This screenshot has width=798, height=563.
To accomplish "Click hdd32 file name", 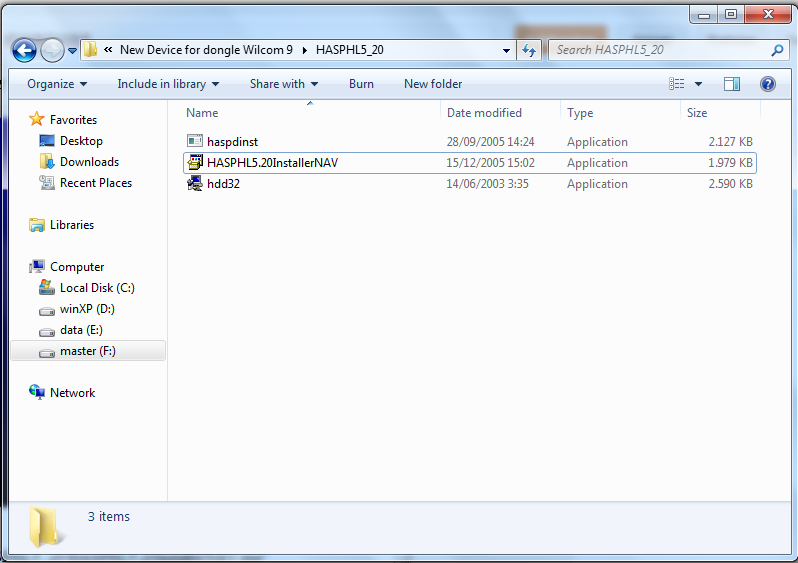I will click(x=223, y=184).
